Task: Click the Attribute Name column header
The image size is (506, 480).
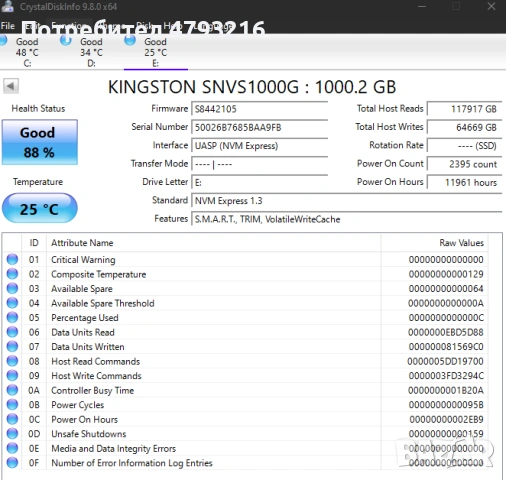Action: coord(214,243)
